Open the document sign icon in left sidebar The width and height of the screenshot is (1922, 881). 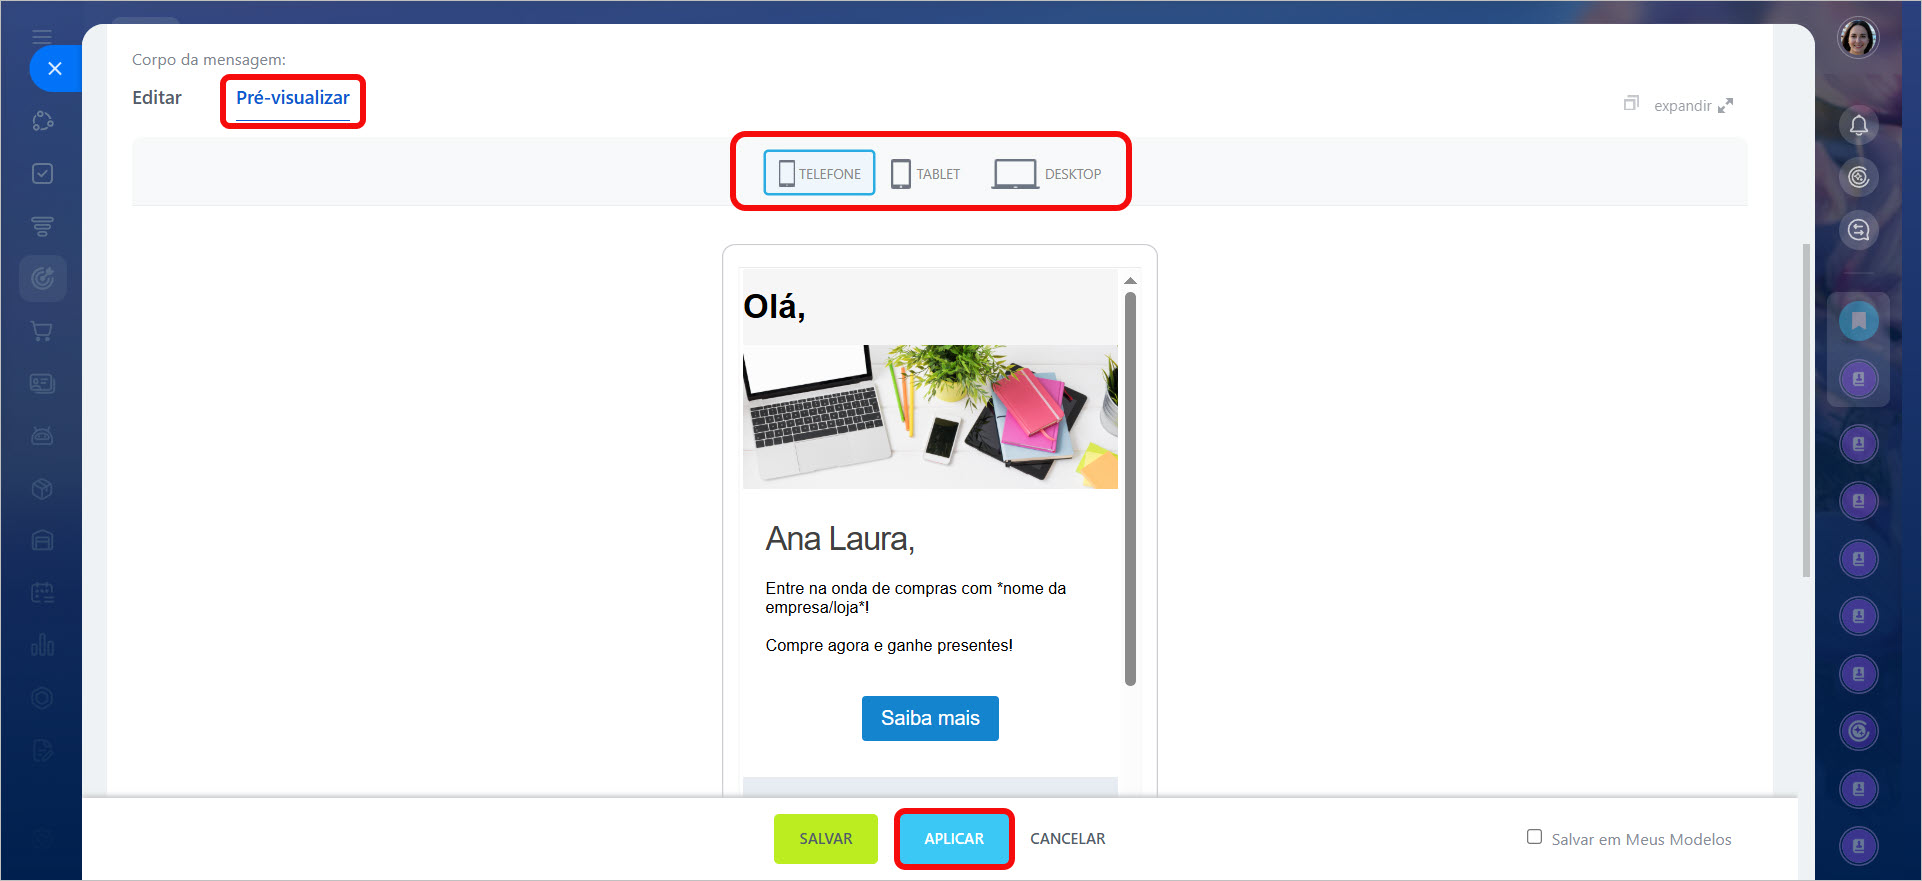coord(42,750)
